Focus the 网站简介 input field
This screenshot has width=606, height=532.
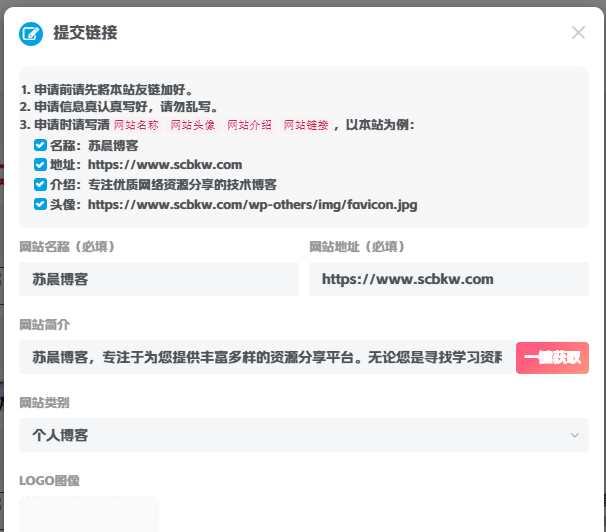coord(267,357)
